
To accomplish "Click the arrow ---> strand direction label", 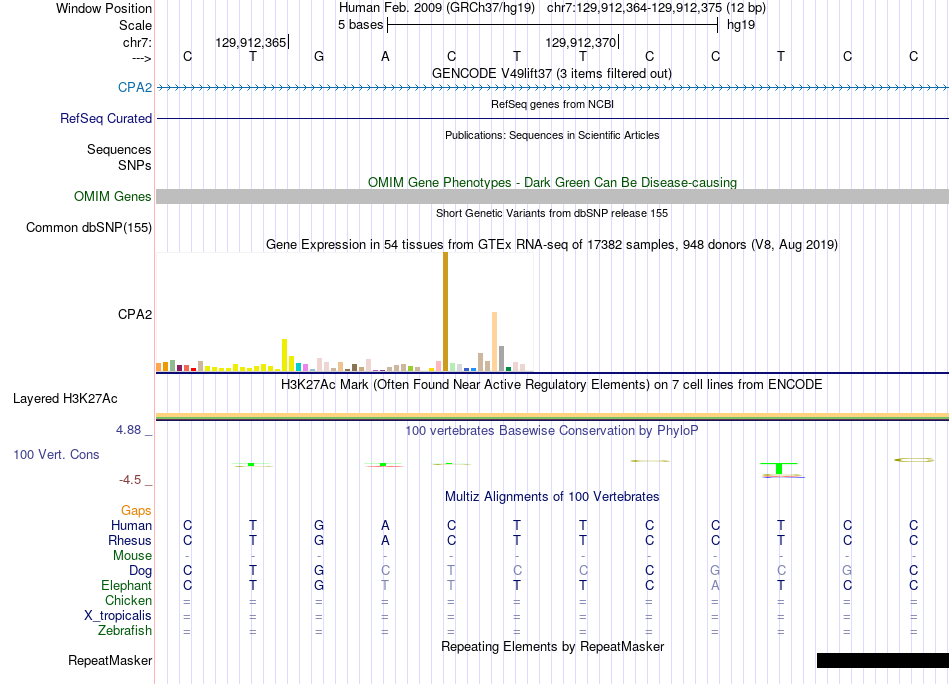I will [x=141, y=58].
